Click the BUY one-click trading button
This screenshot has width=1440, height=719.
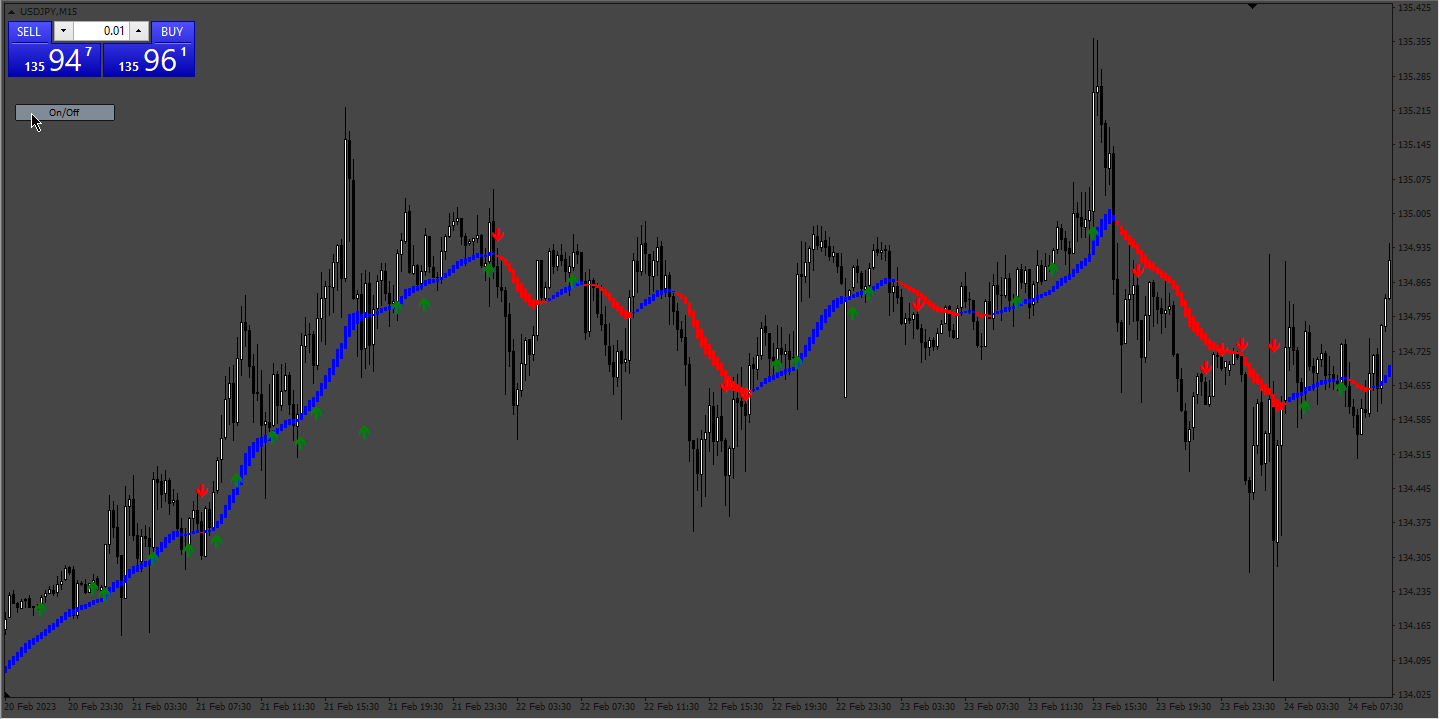[x=172, y=32]
